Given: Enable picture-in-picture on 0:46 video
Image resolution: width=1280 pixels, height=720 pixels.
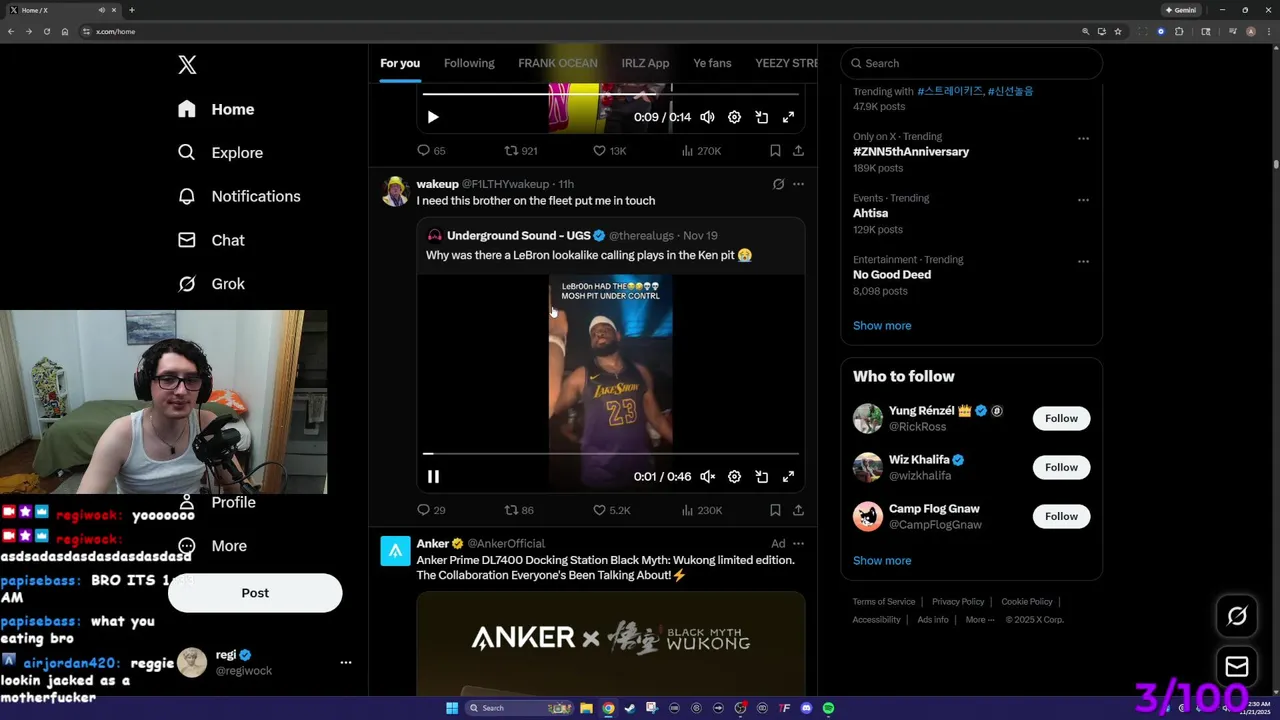Looking at the screenshot, I should 761,477.
